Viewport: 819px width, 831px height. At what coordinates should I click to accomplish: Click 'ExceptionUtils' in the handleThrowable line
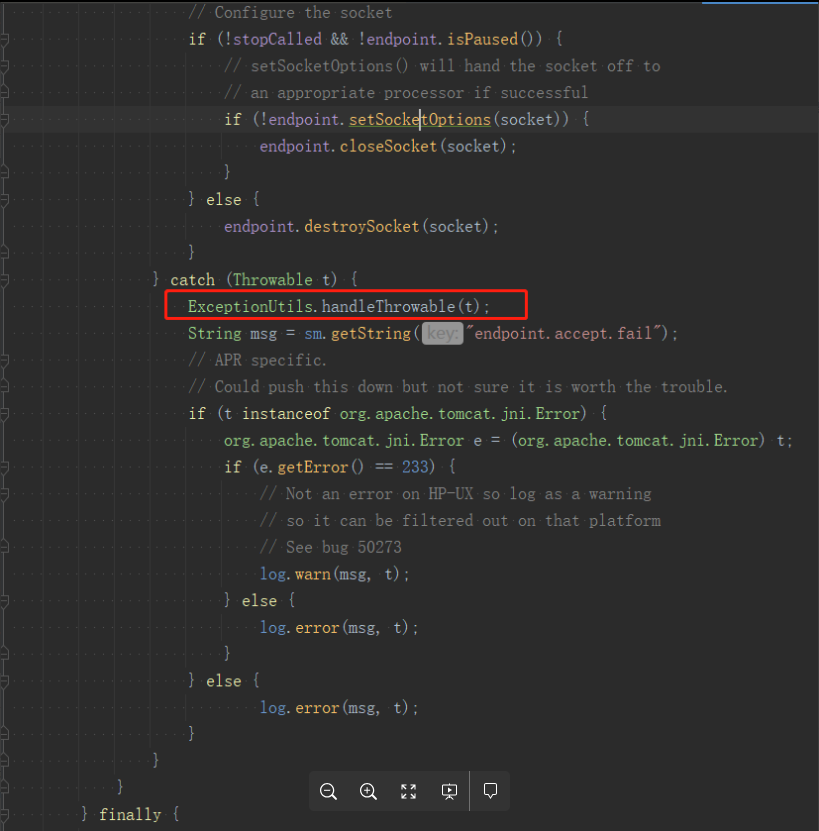coord(250,306)
